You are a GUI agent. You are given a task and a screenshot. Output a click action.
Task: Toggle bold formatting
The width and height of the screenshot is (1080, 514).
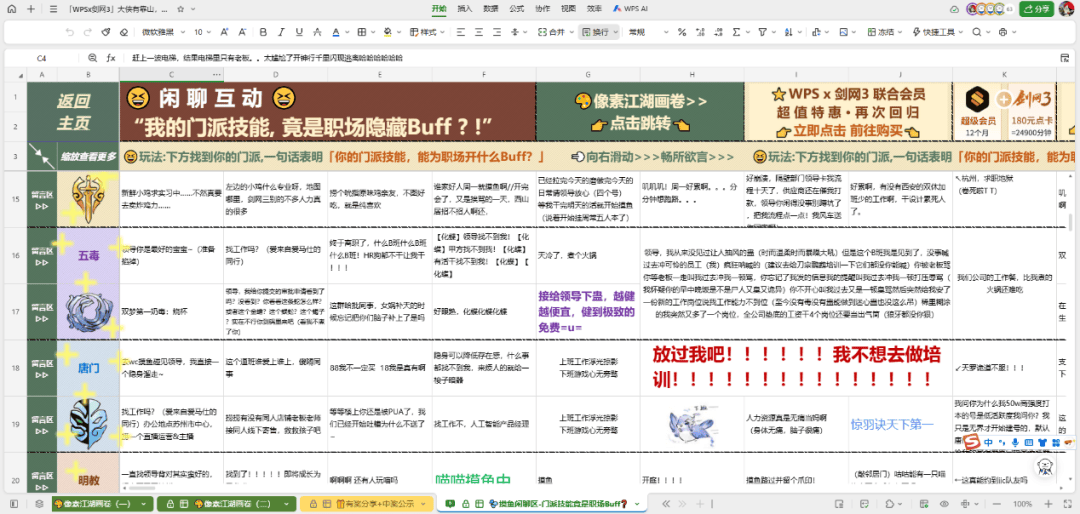[263, 32]
